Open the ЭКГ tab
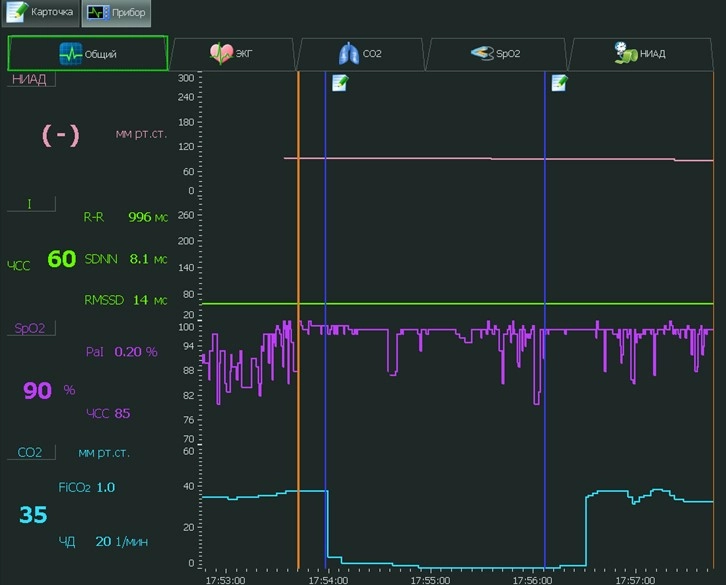Image resolution: width=726 pixels, height=585 pixels. [232, 54]
